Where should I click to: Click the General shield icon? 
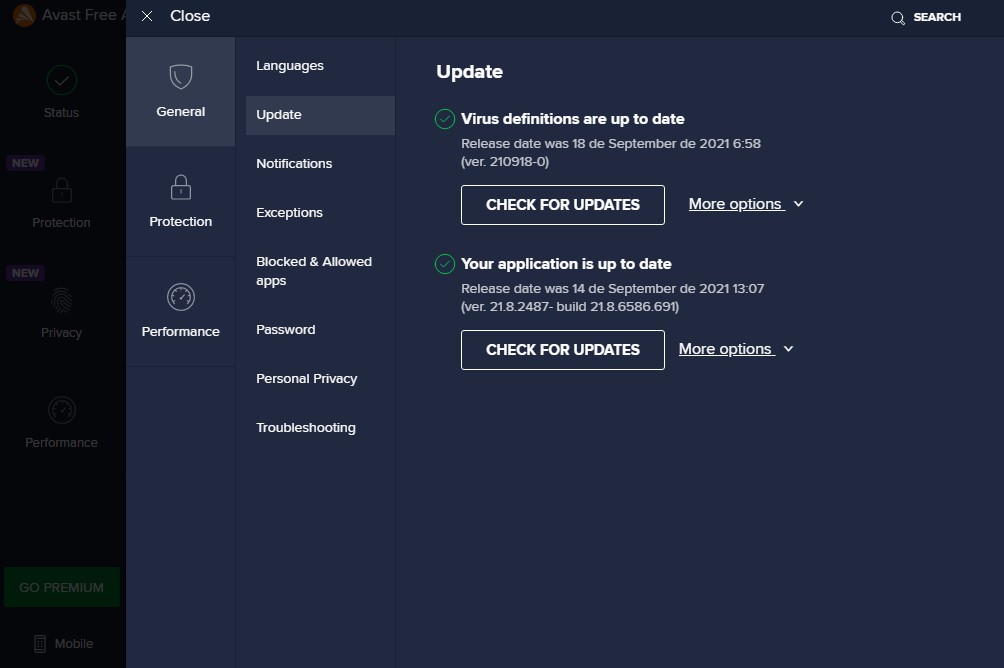(181, 76)
